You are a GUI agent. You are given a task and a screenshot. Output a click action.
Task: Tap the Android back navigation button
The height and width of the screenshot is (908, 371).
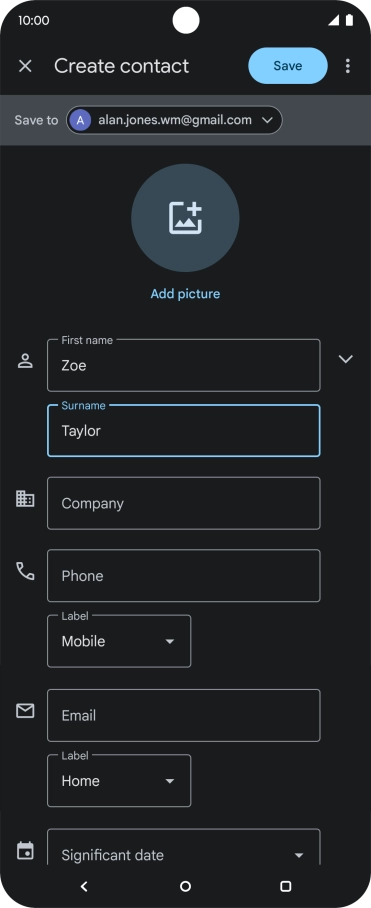(x=85, y=886)
